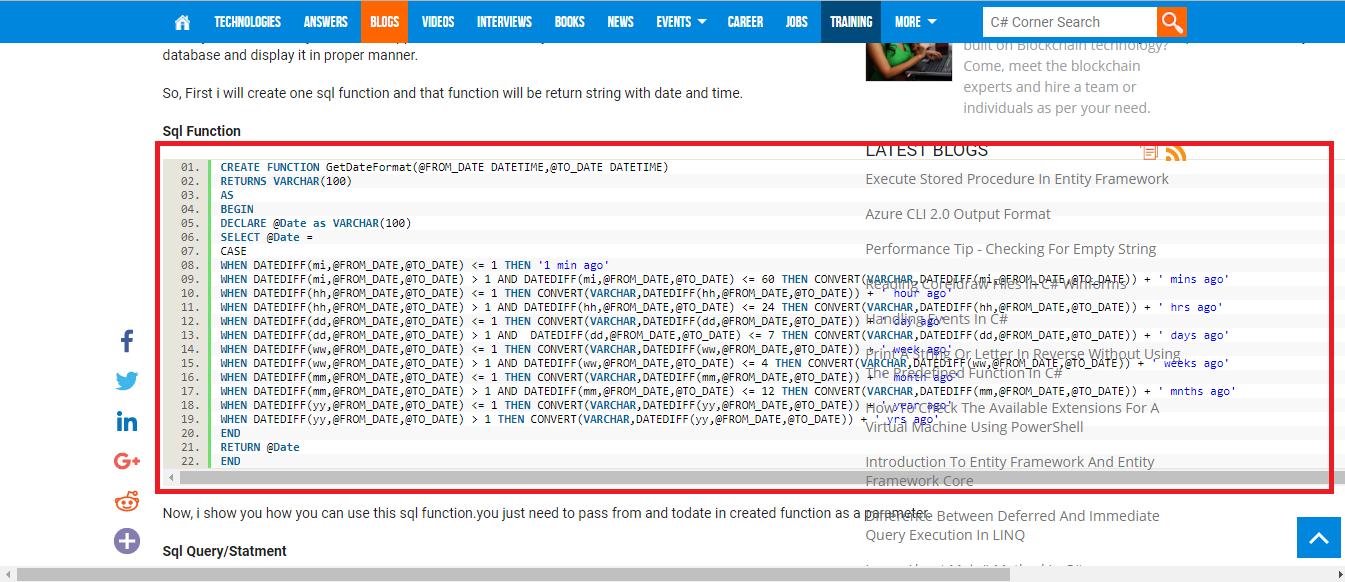Viewport: 1345px width, 582px height.
Task: Expand the Events dropdown menu
Action: pyautogui.click(x=681, y=22)
